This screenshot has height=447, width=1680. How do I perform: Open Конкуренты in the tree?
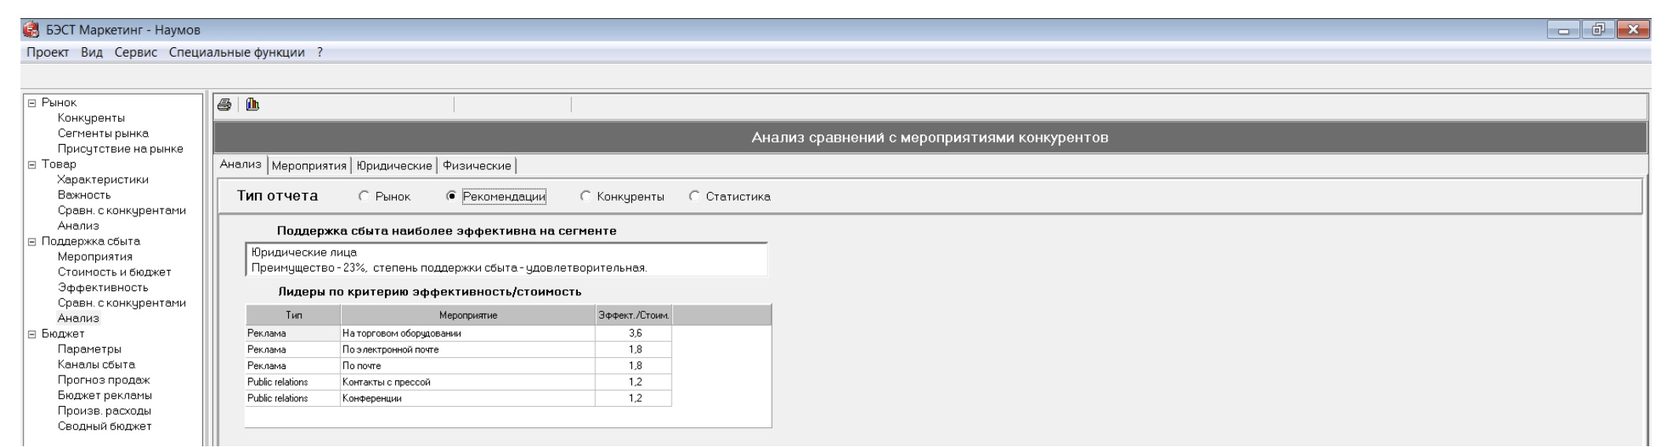(x=91, y=118)
